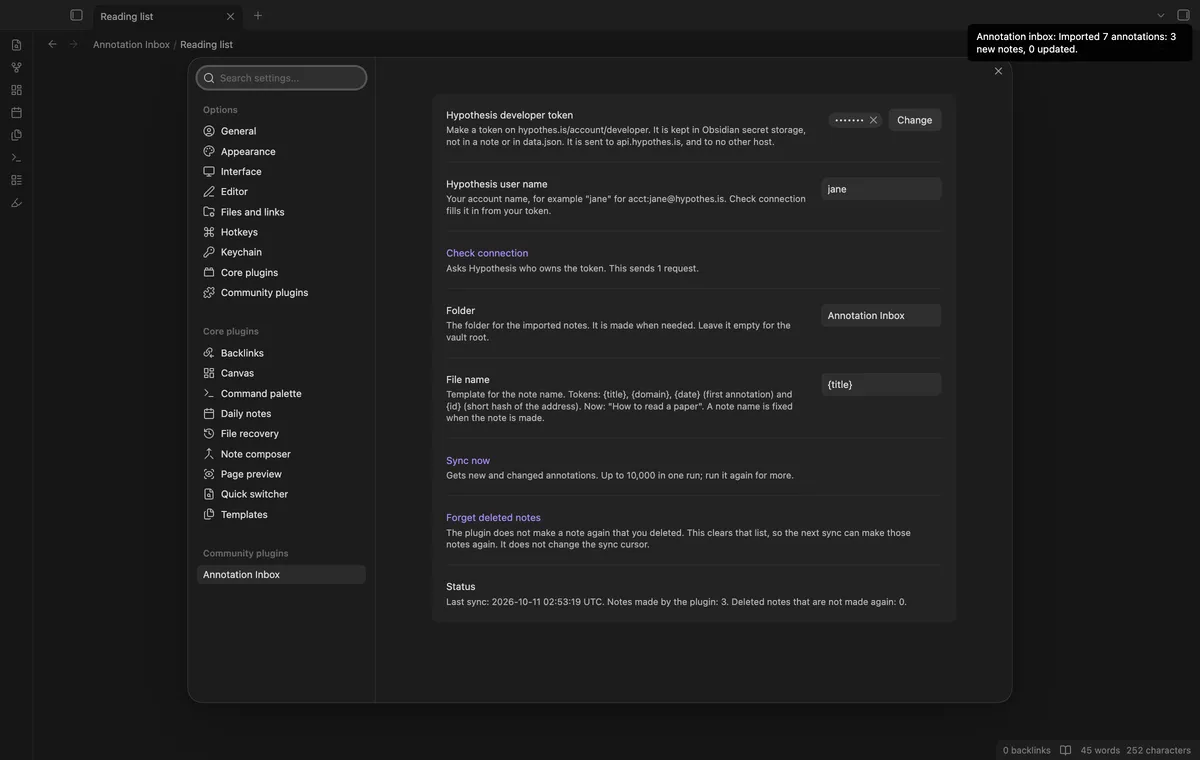Close the Reading list tab
This screenshot has width=1200, height=760.
(230, 16)
